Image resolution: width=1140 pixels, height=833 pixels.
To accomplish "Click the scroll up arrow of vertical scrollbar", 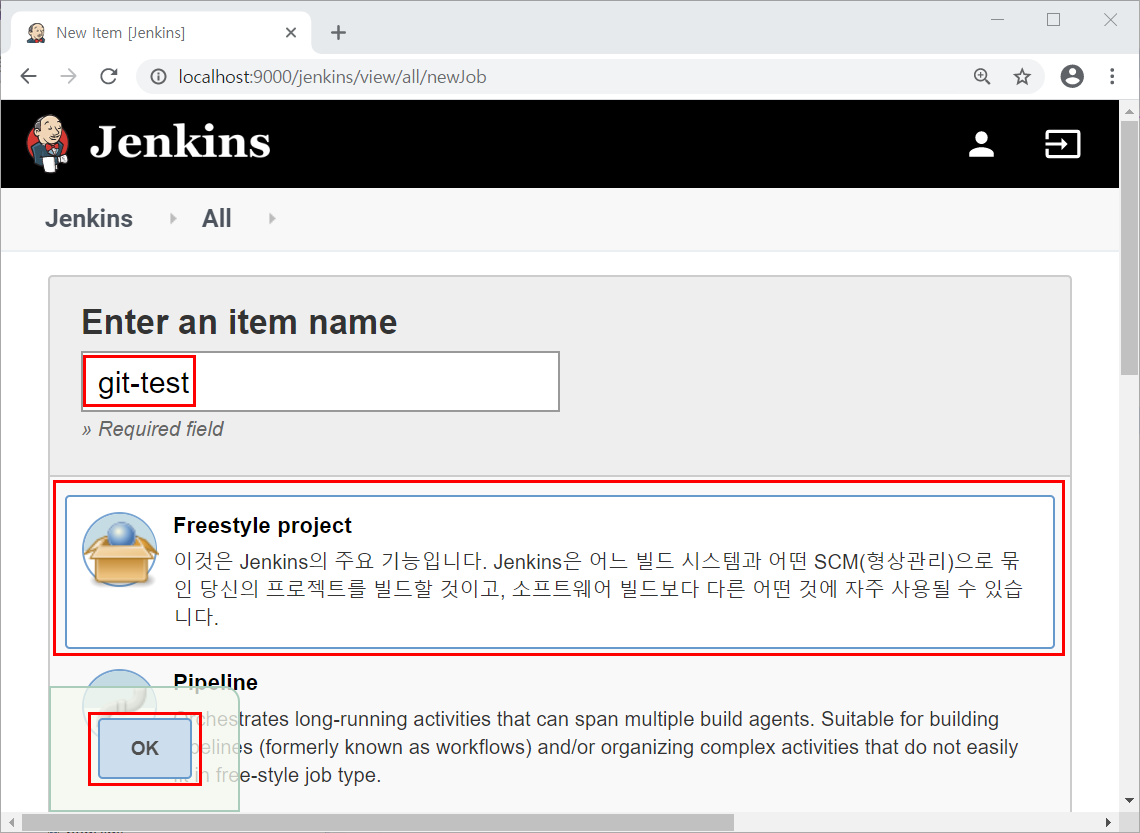I will (1130, 111).
